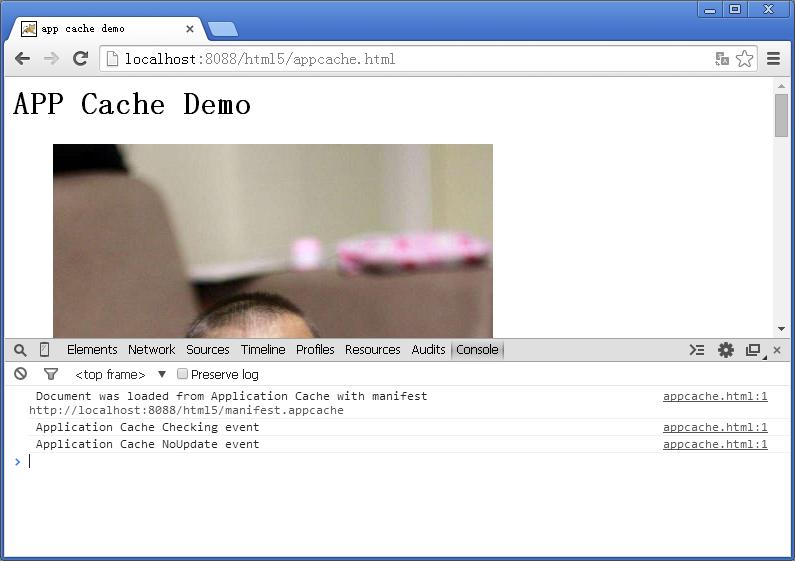Minimize the Chrome window
The image size is (795, 561).
[x=710, y=9]
